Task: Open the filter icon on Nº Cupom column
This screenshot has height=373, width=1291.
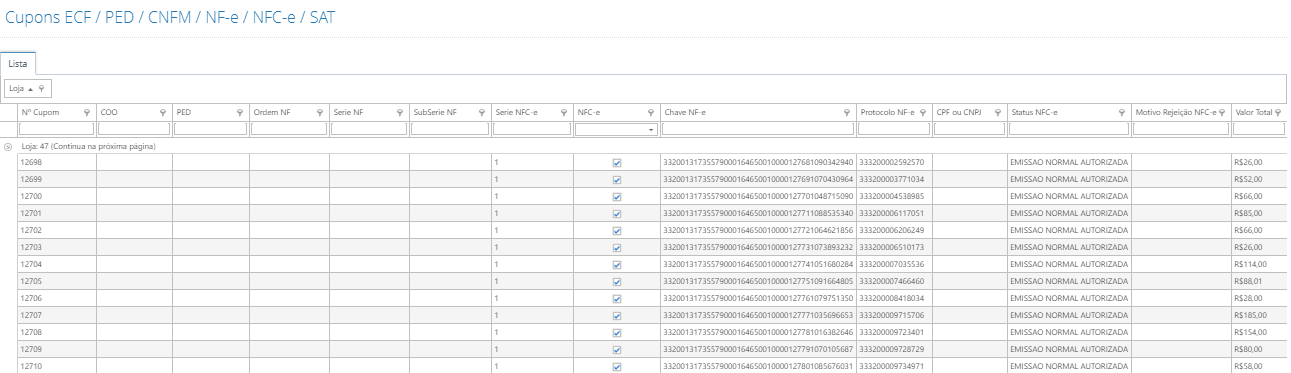Action: click(87, 113)
